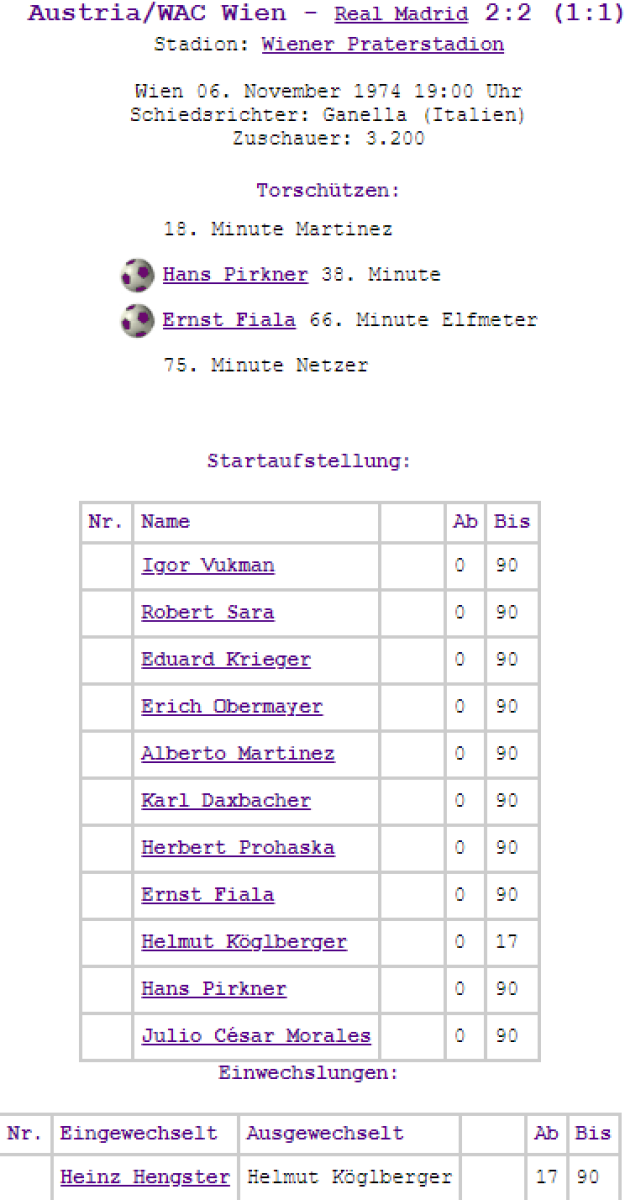625x1200 pixels.
Task: Open substitute Heinz Hengster's link
Action: 145,1177
